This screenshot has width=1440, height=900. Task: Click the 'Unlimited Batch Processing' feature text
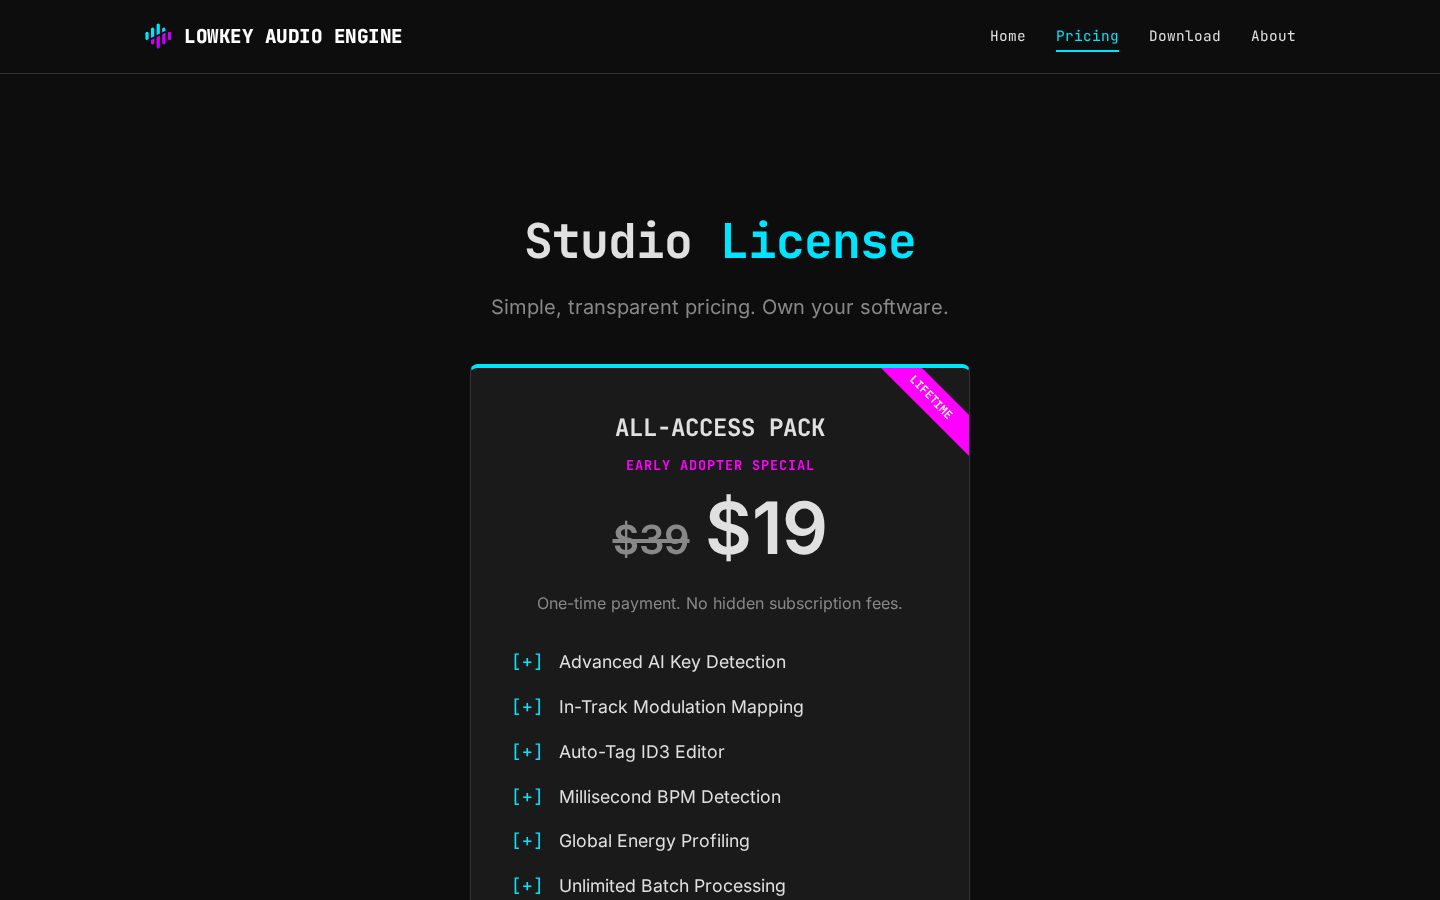[672, 886]
